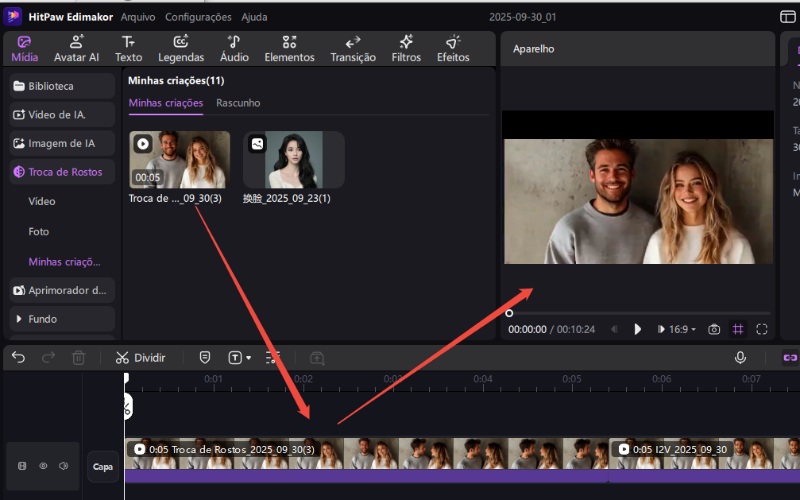Viewport: 800px width, 500px height.
Task: Click the Capa cover button
Action: (x=102, y=466)
